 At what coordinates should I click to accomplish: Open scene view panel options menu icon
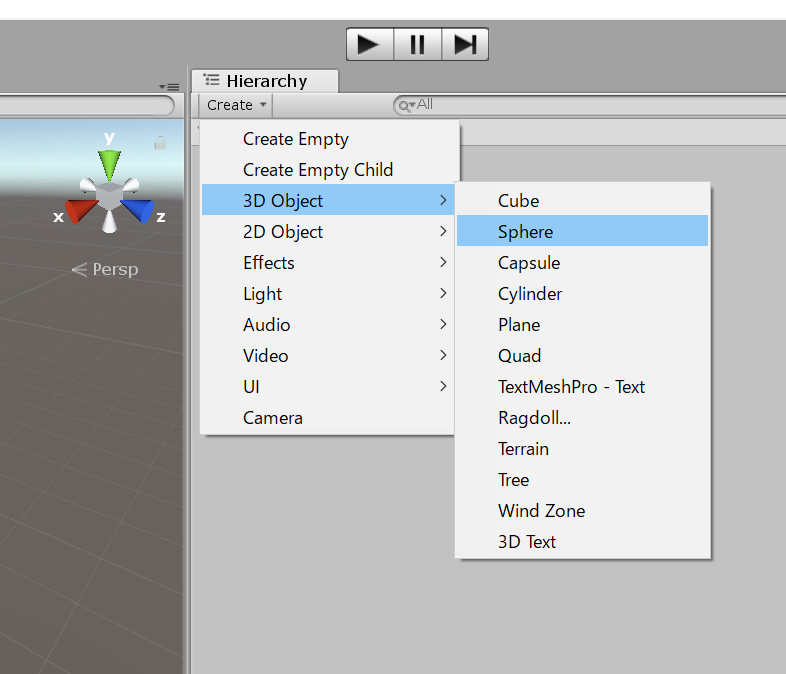[x=169, y=87]
